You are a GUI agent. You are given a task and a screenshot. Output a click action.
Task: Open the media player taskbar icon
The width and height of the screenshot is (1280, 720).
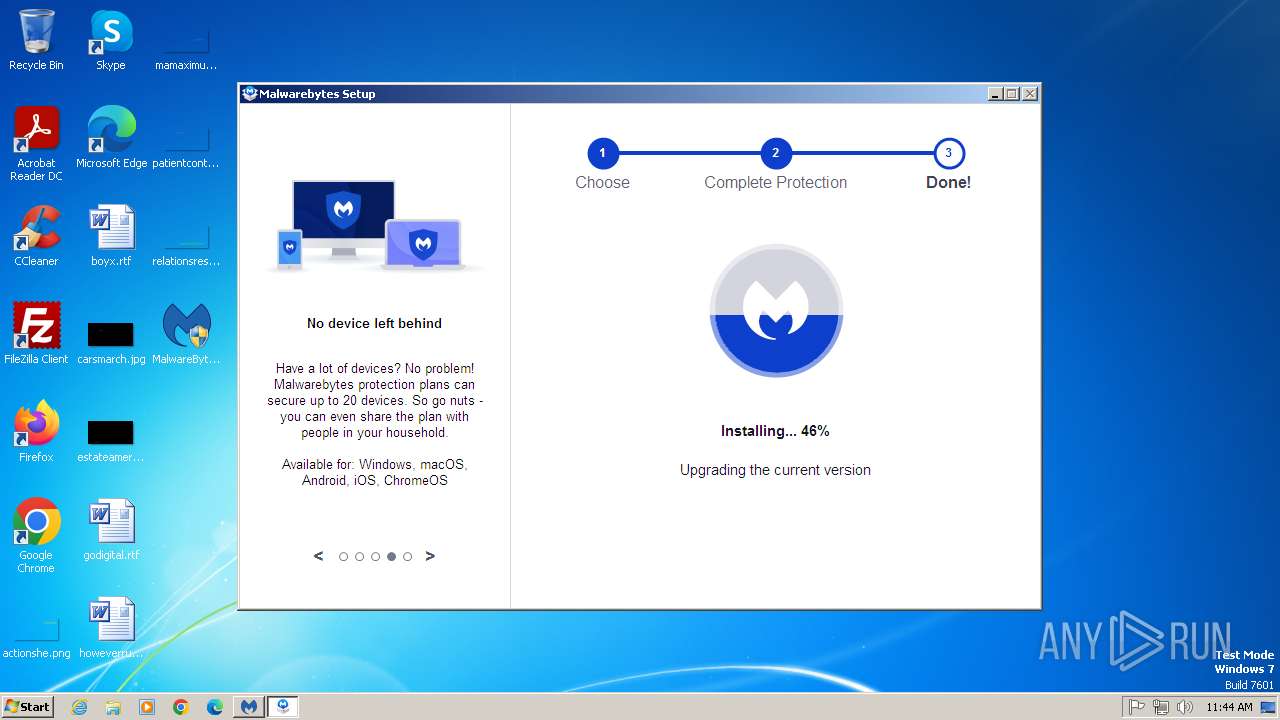[x=147, y=707]
